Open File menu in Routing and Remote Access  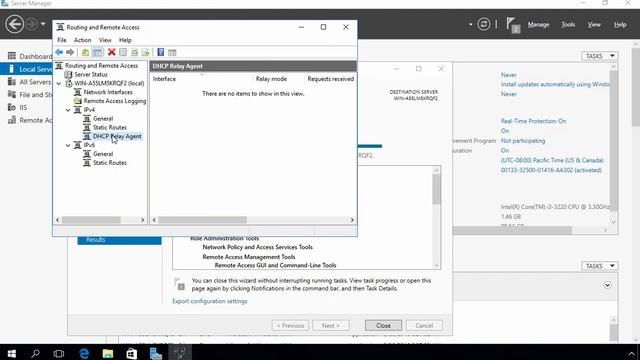click(62, 40)
